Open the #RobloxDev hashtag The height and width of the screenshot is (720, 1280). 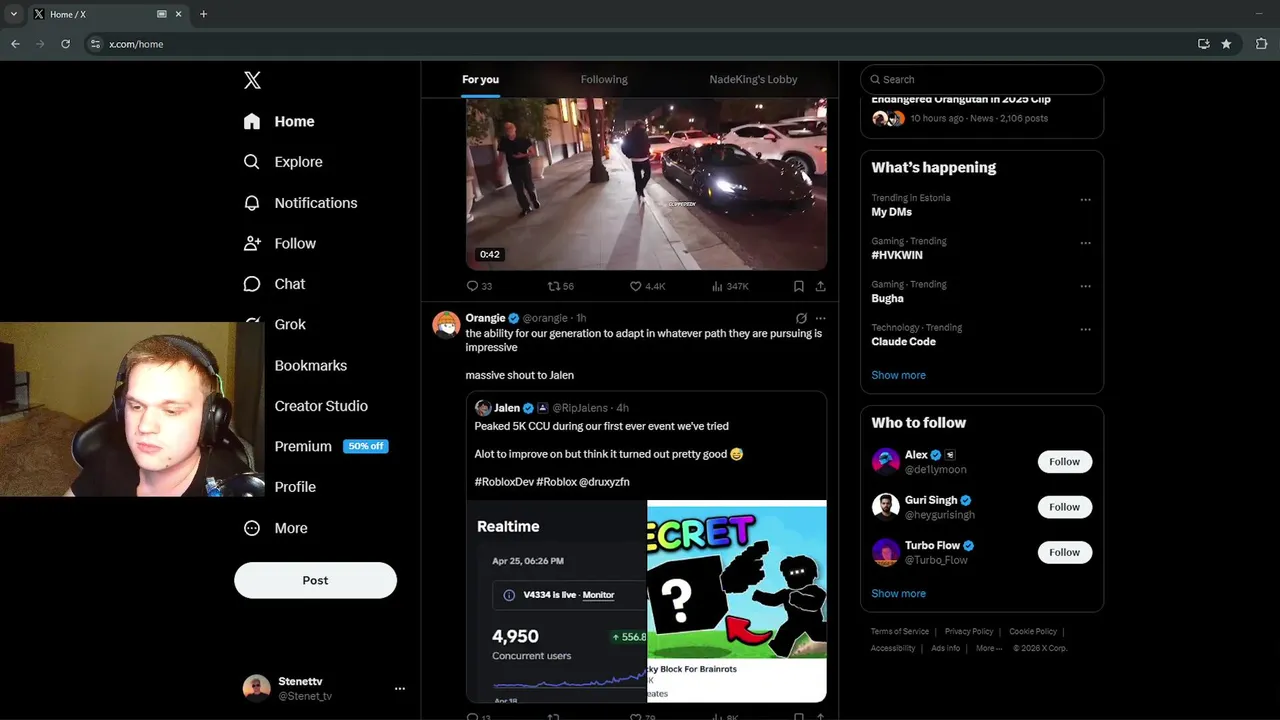504,482
